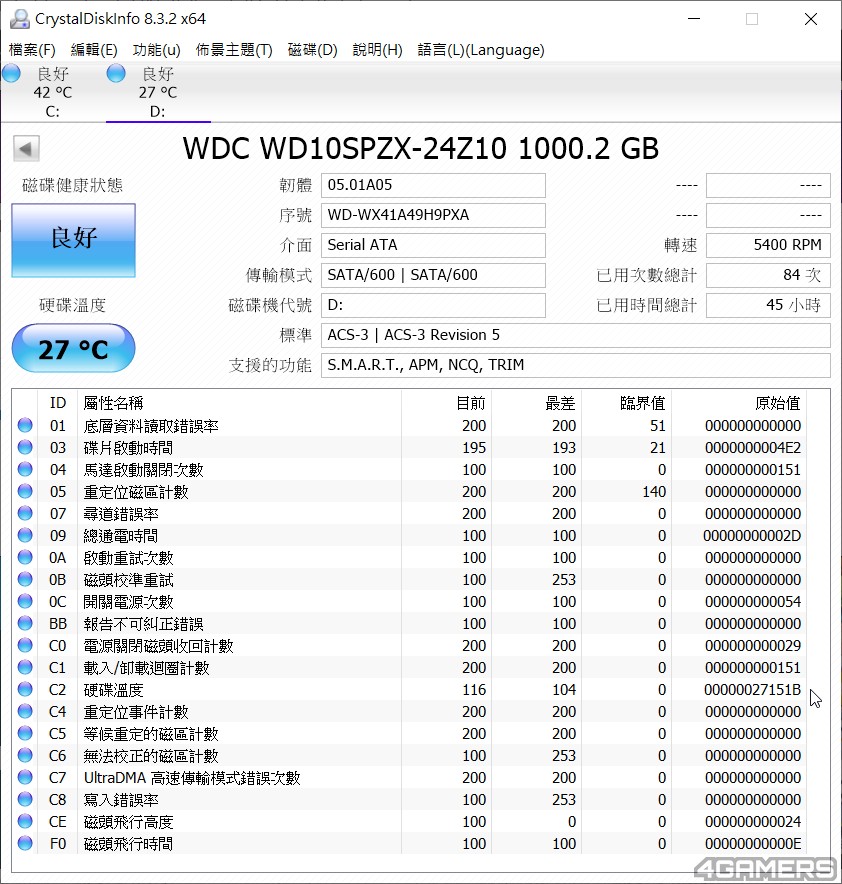
Task: Click status orb for attribute C8
Action: (25, 799)
